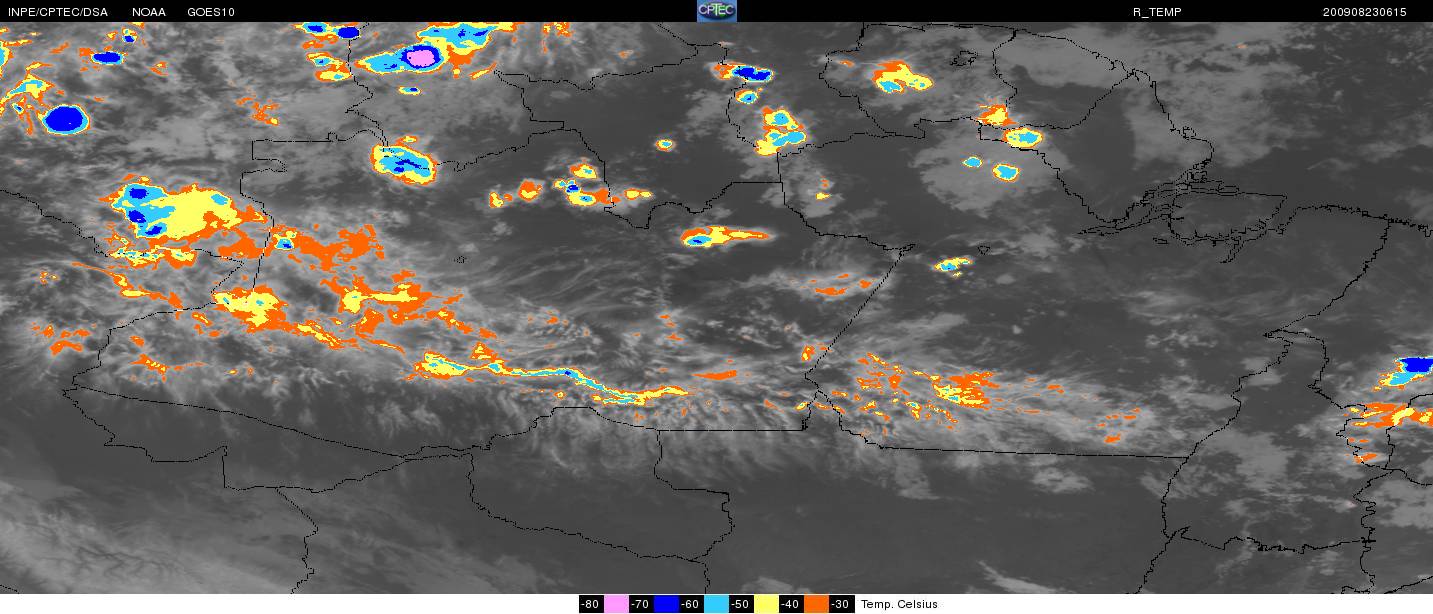The image size is (1433, 614).
Task: Click the "-60" legend value
Action: 691,604
